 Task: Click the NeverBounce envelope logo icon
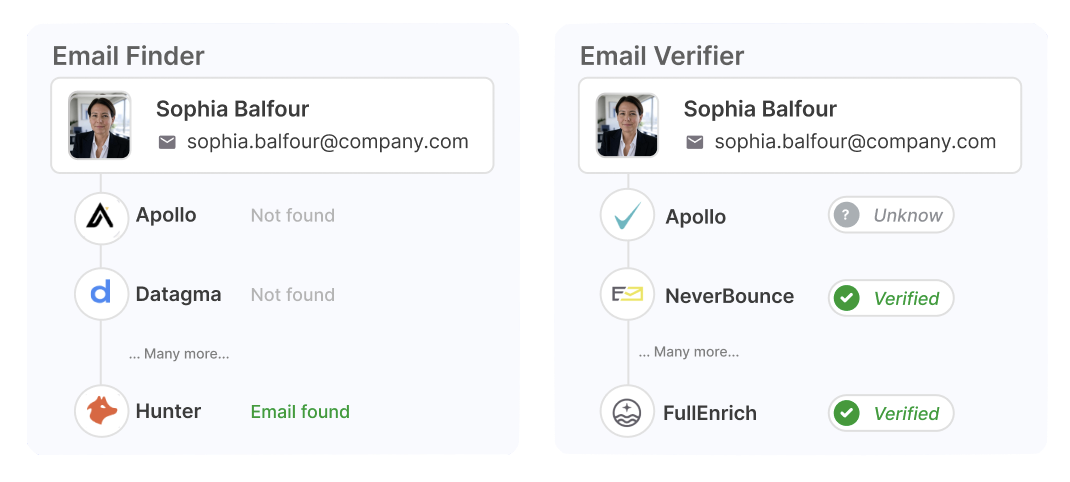[x=628, y=295]
